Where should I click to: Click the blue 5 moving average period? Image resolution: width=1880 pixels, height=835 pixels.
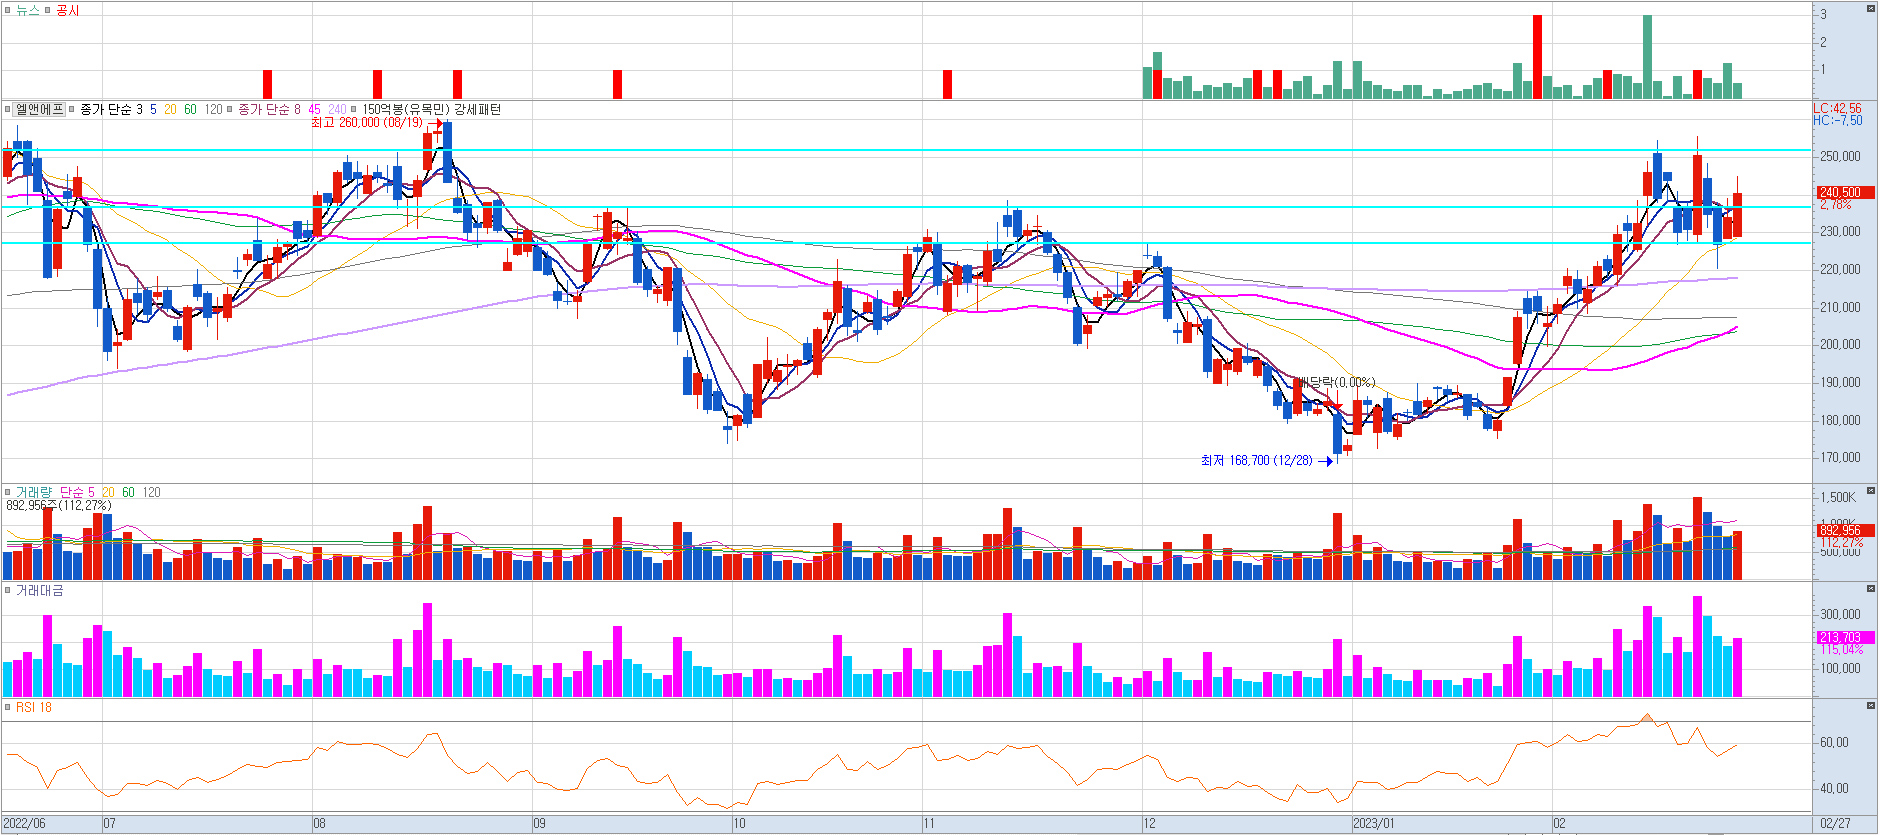[x=153, y=109]
